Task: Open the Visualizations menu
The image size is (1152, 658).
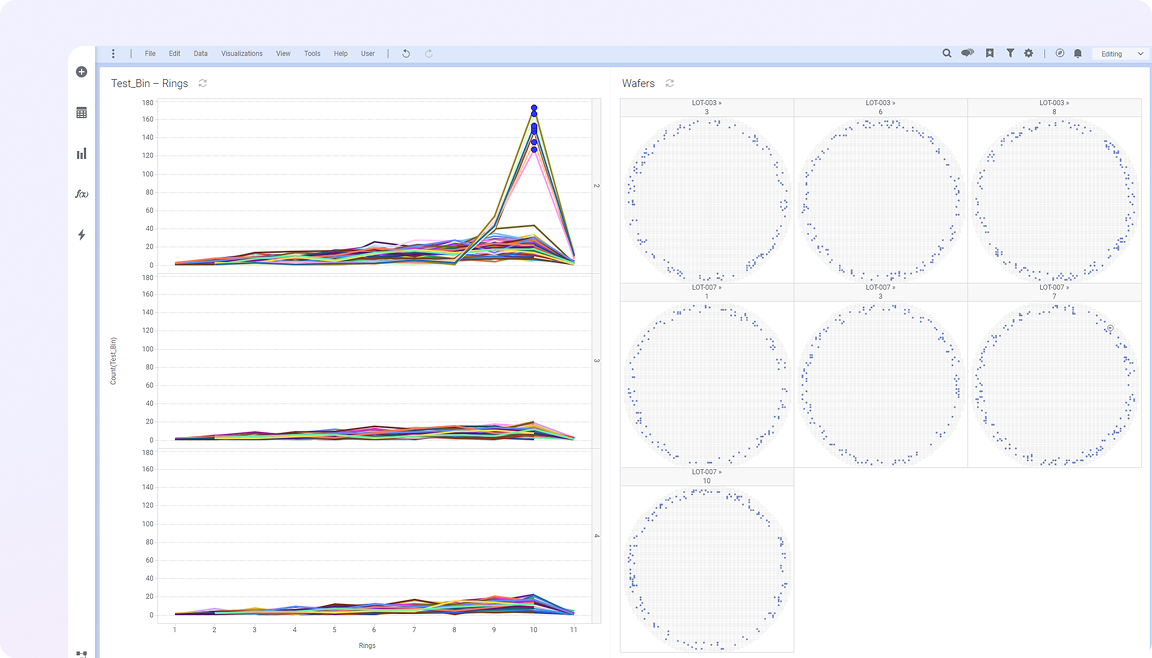Action: [241, 54]
